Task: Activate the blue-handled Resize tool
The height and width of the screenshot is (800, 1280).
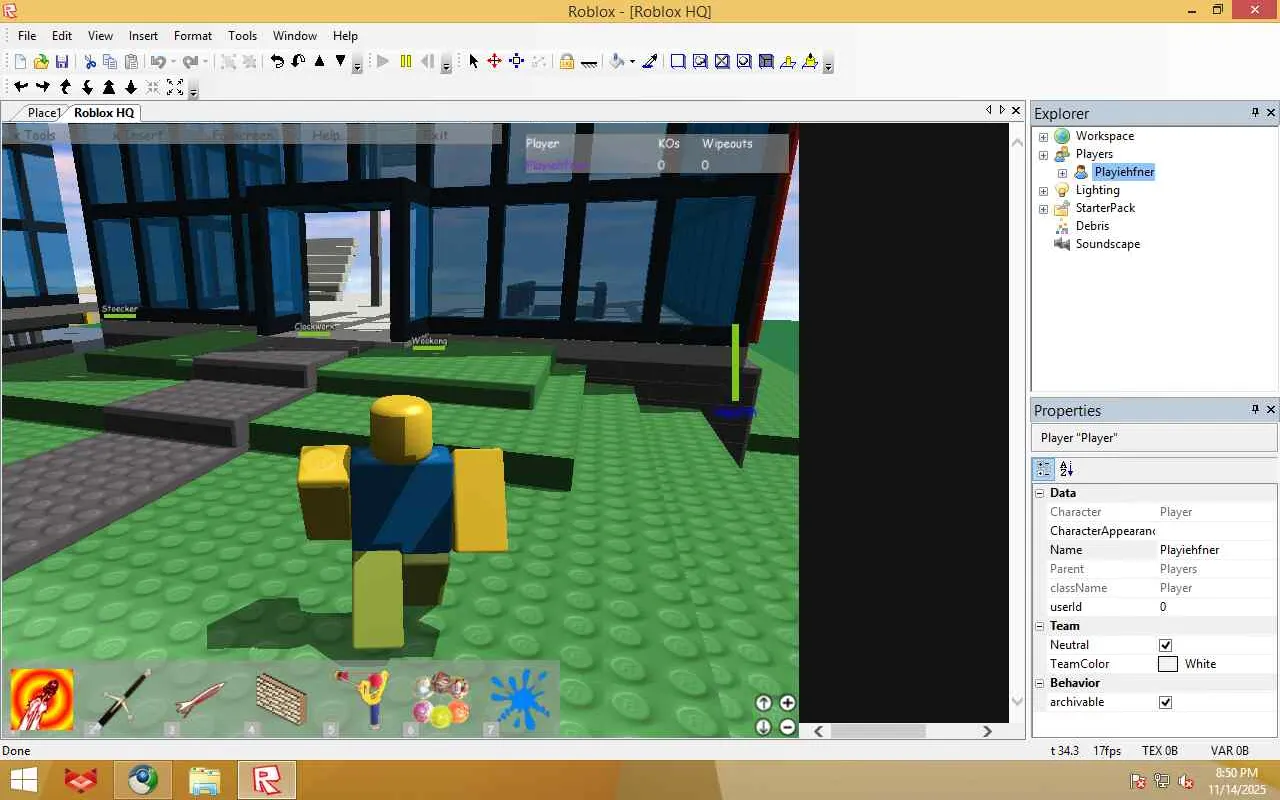Action: (x=517, y=62)
